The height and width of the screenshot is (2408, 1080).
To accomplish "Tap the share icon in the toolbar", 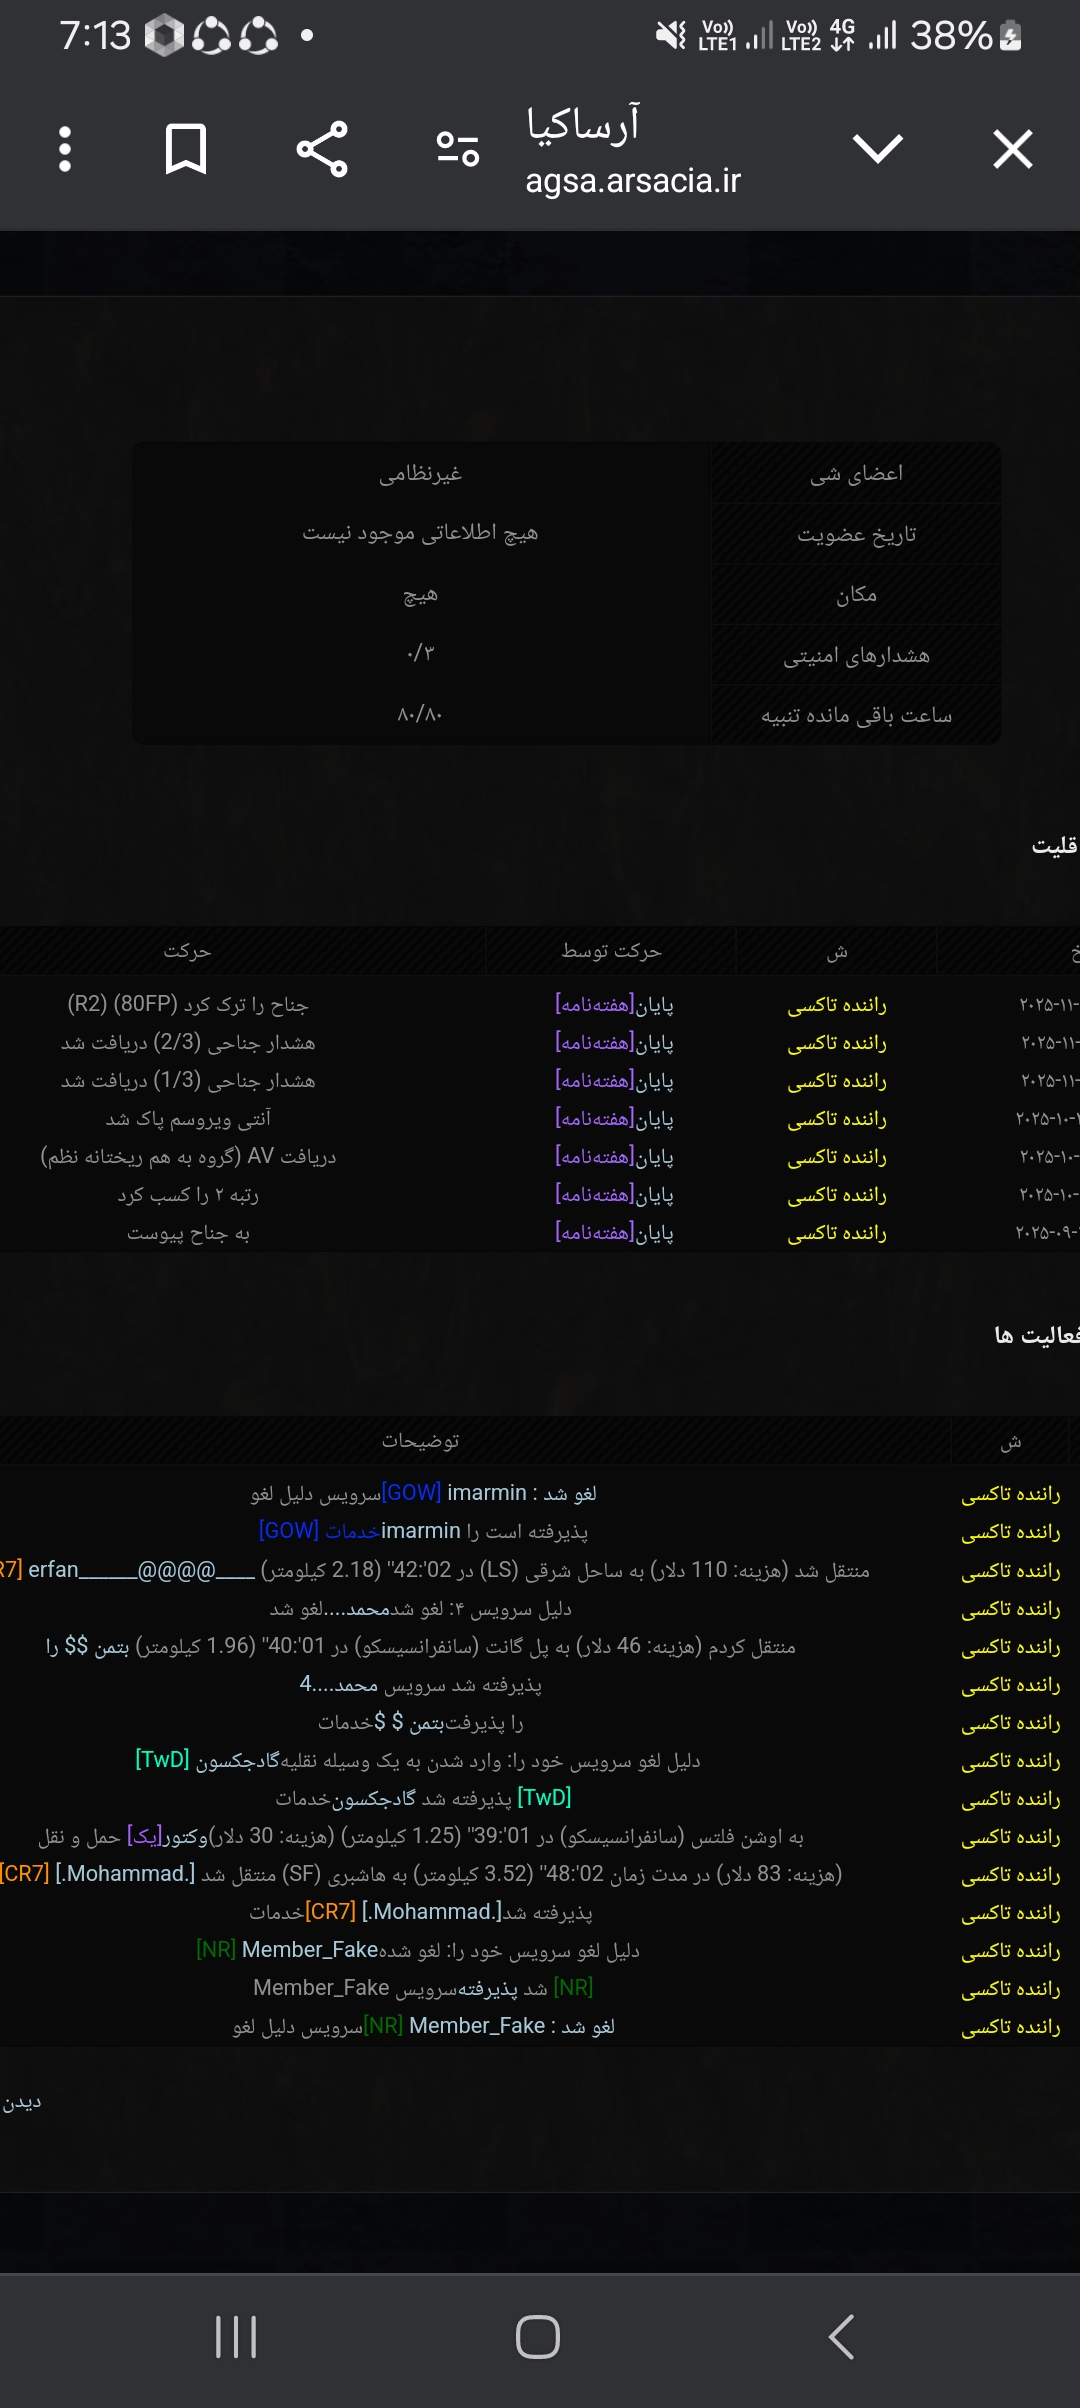I will click(x=322, y=150).
